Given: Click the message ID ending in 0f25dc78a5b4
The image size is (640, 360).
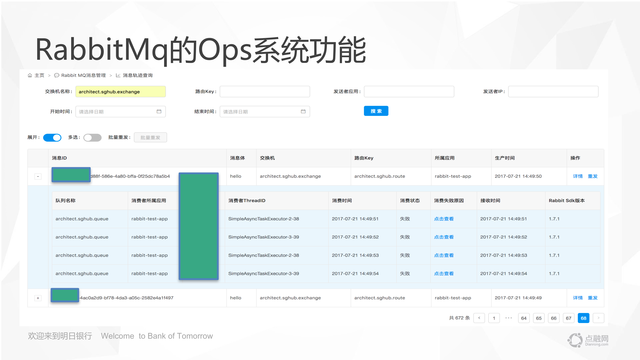Looking at the screenshot, I should point(130,176).
